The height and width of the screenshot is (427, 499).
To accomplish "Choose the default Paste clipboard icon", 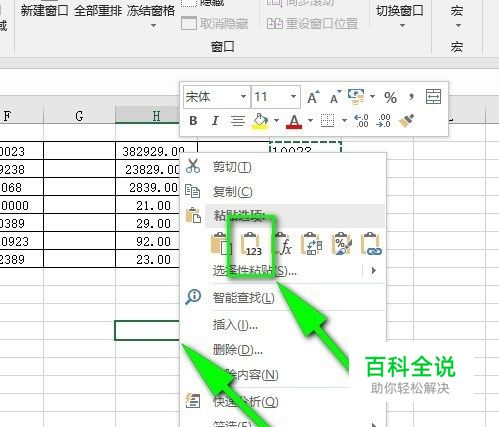I will pos(221,244).
